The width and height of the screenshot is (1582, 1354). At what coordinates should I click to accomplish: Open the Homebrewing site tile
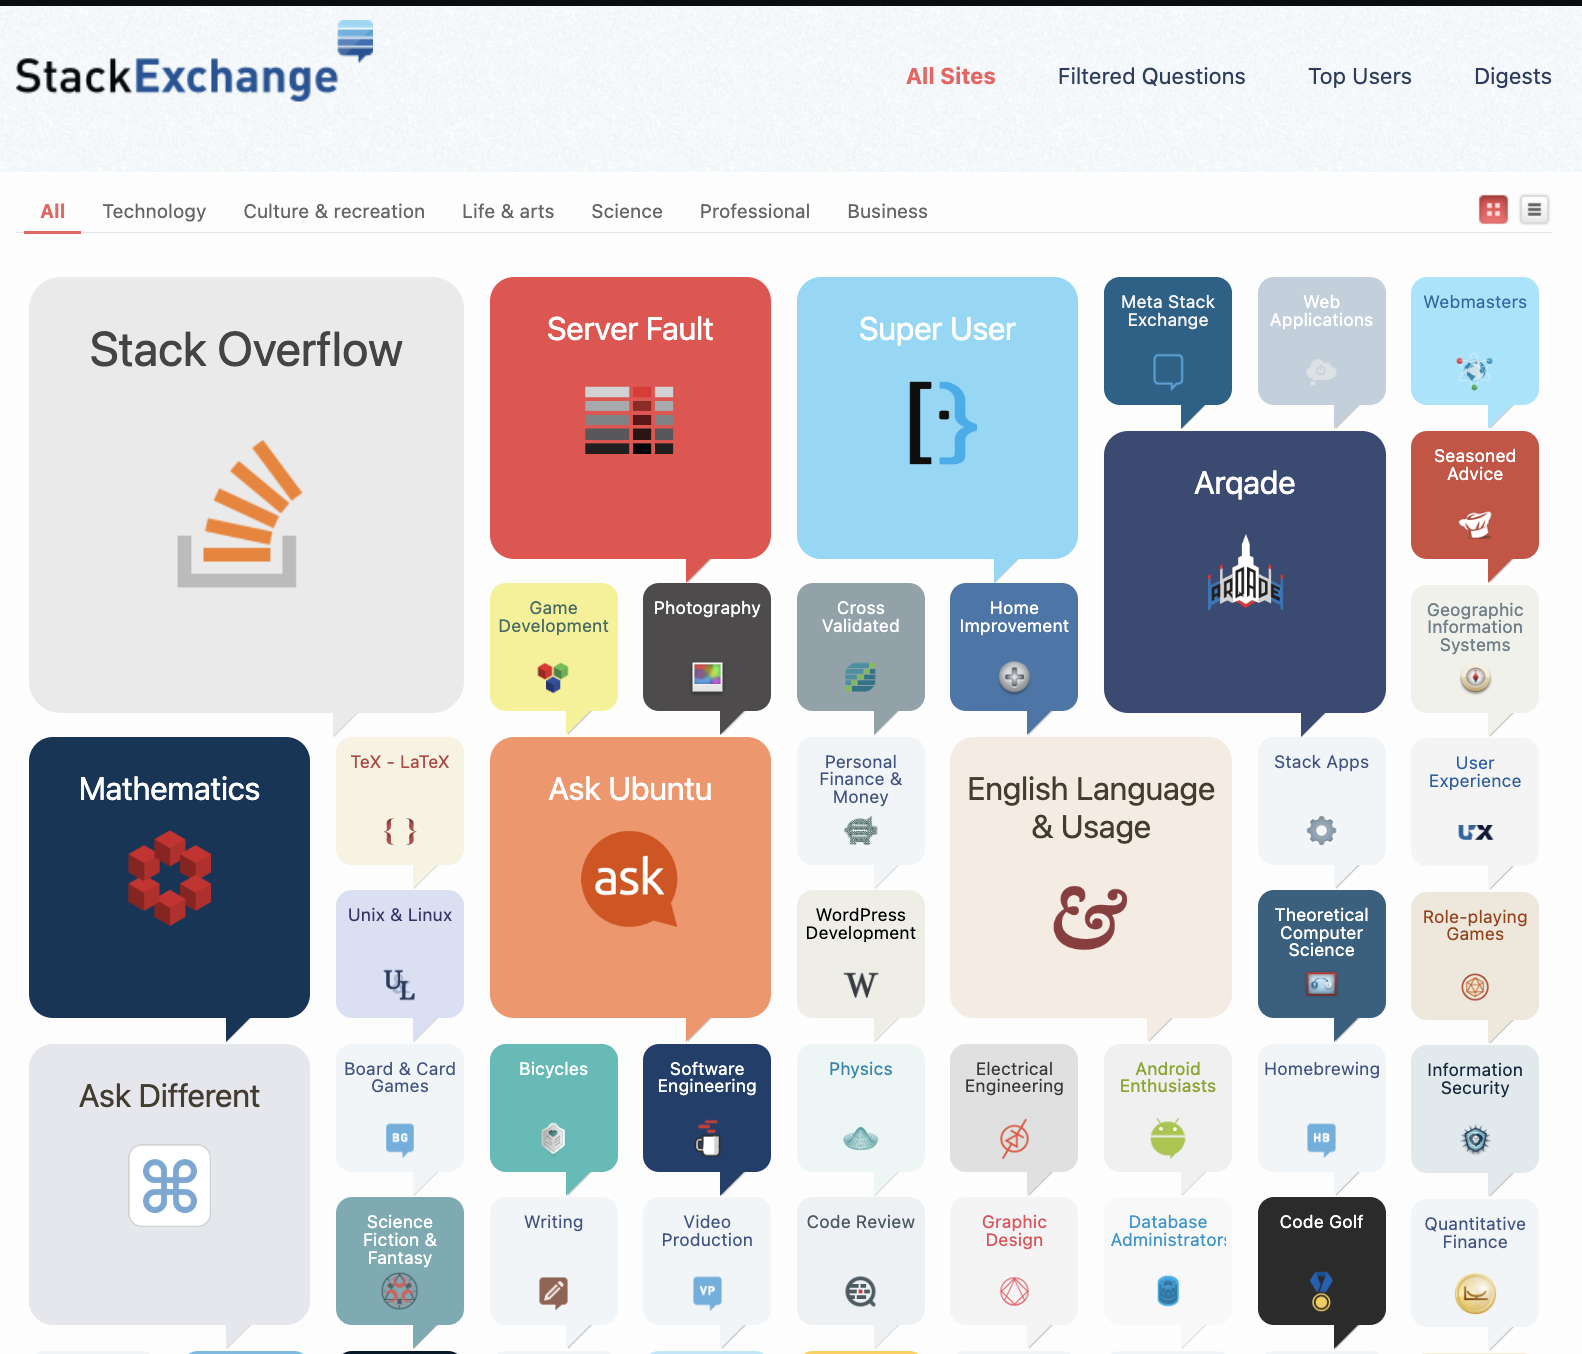pos(1321,1108)
